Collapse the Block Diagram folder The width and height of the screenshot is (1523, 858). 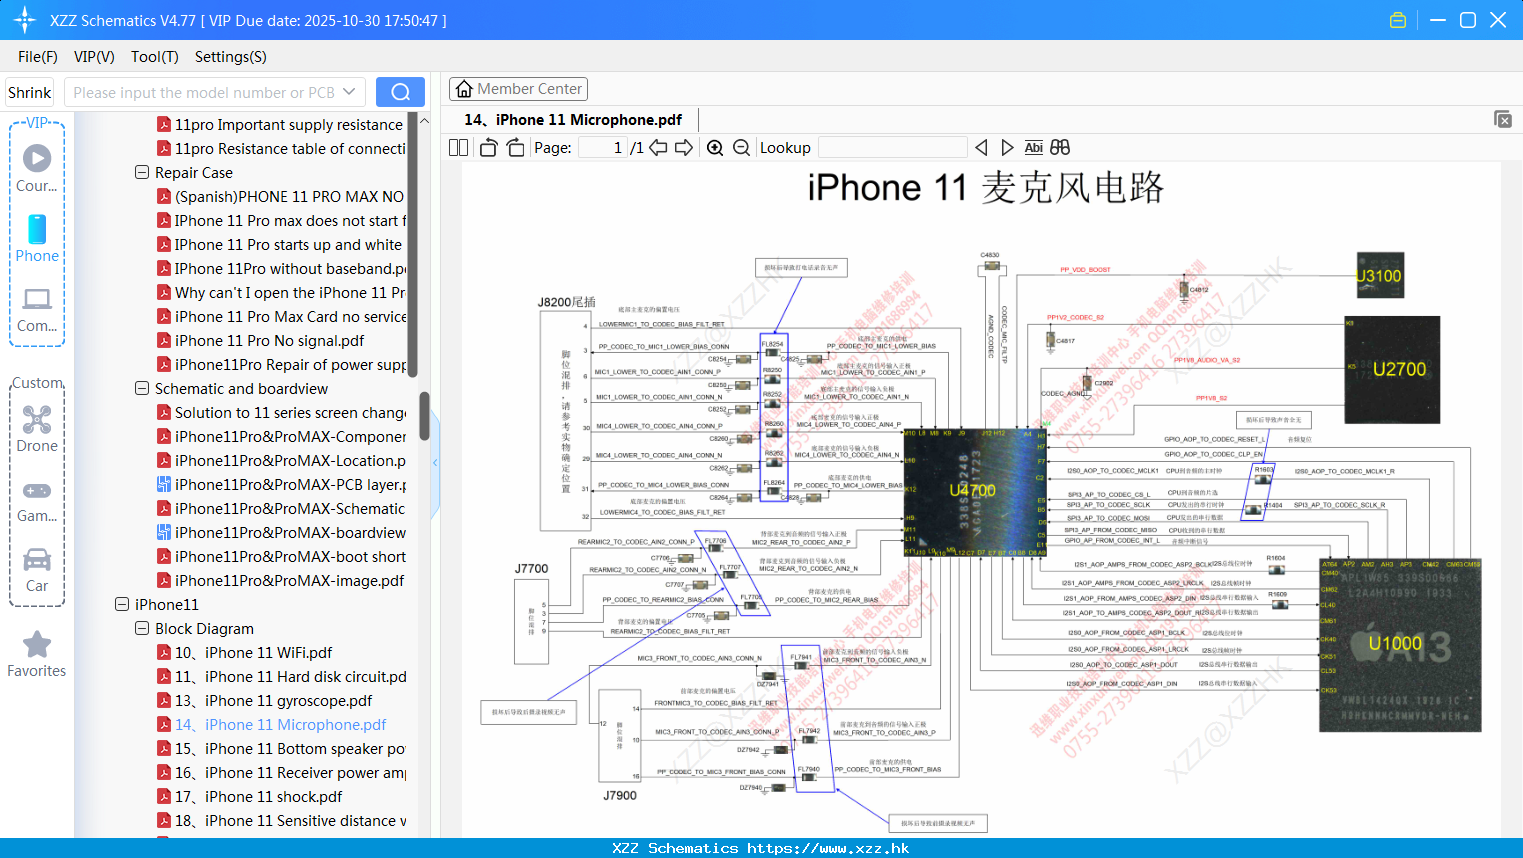point(142,628)
